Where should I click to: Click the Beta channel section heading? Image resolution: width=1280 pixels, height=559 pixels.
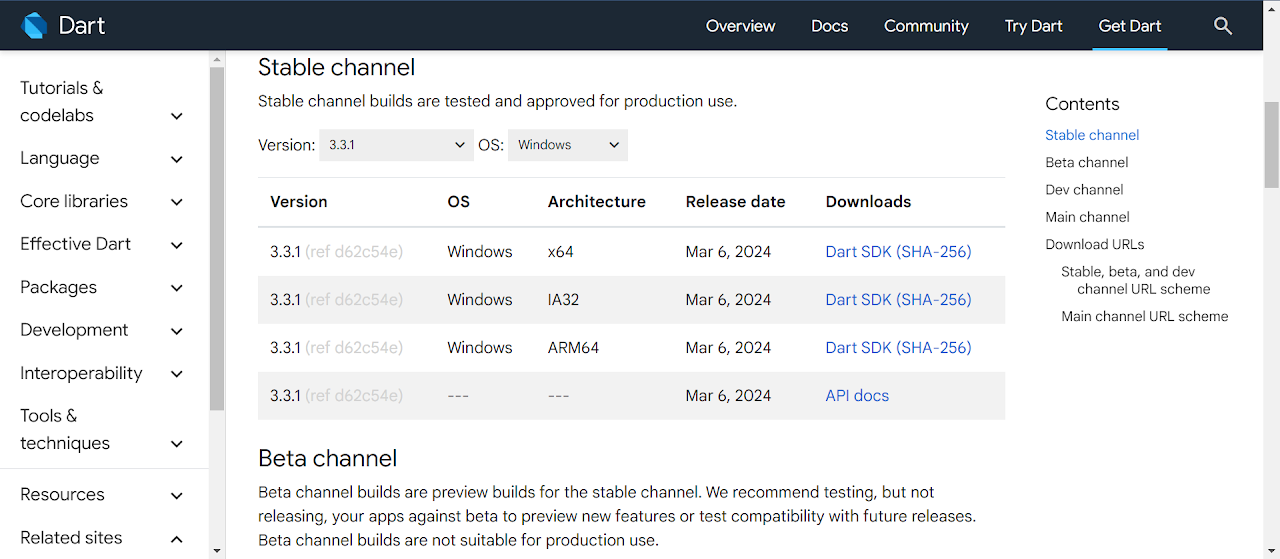click(x=327, y=458)
